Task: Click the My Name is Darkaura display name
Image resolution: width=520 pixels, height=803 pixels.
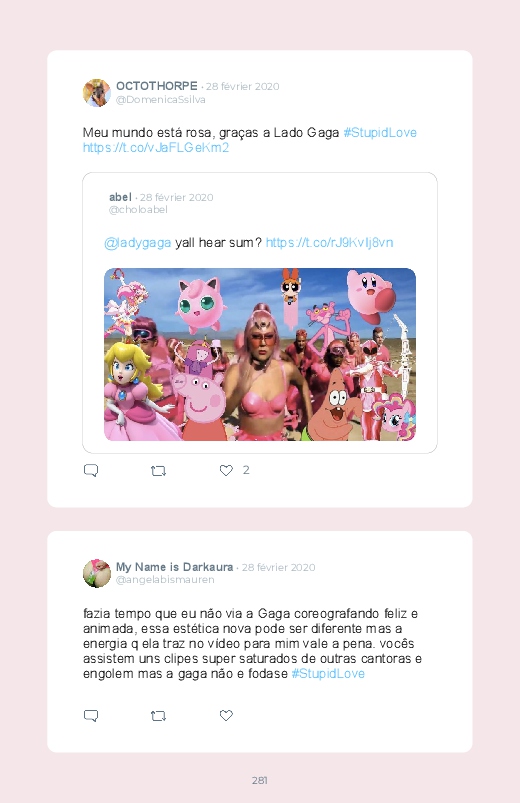Action: click(x=175, y=567)
